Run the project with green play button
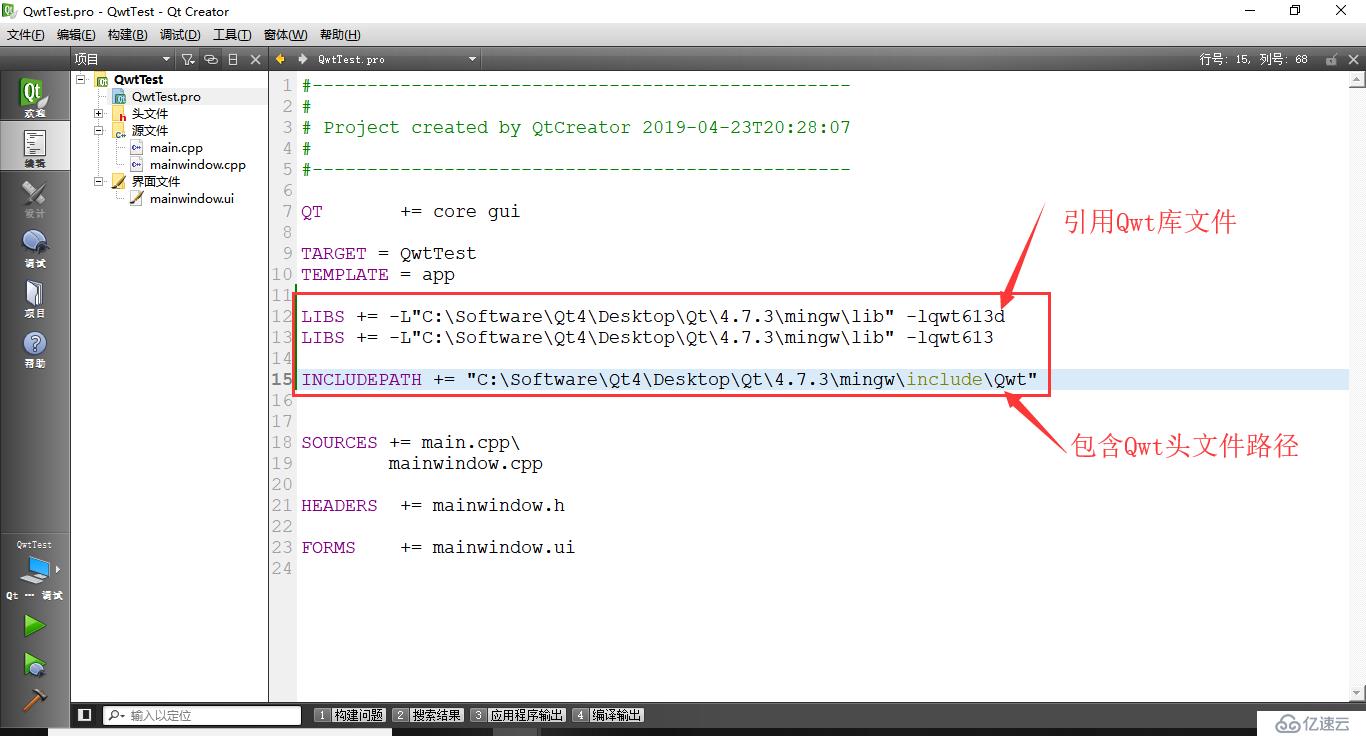This screenshot has width=1366, height=736. click(x=34, y=625)
